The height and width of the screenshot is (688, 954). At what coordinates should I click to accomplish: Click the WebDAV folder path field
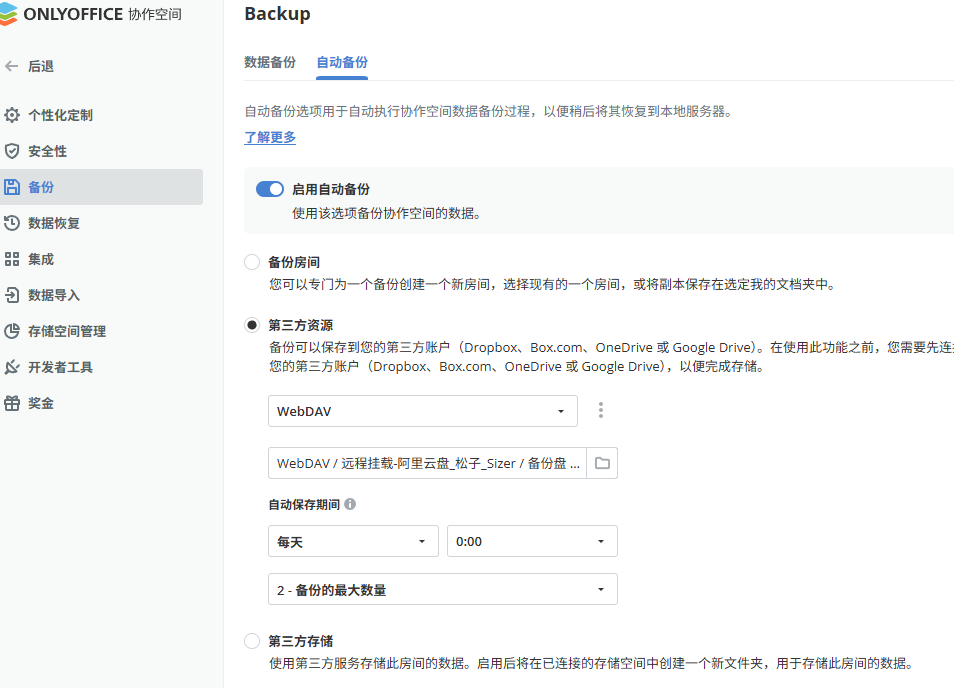tap(427, 463)
